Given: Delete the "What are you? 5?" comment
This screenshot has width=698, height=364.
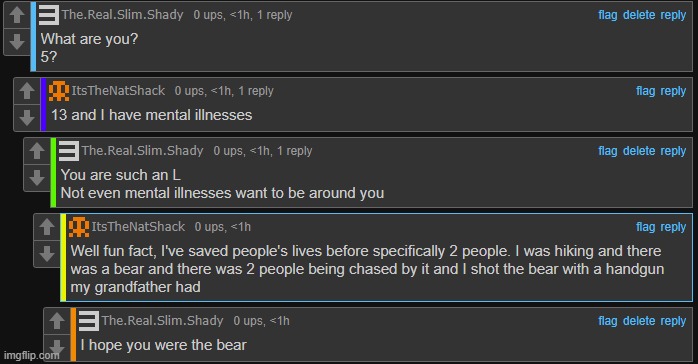Looking at the screenshot, I should (639, 15).
